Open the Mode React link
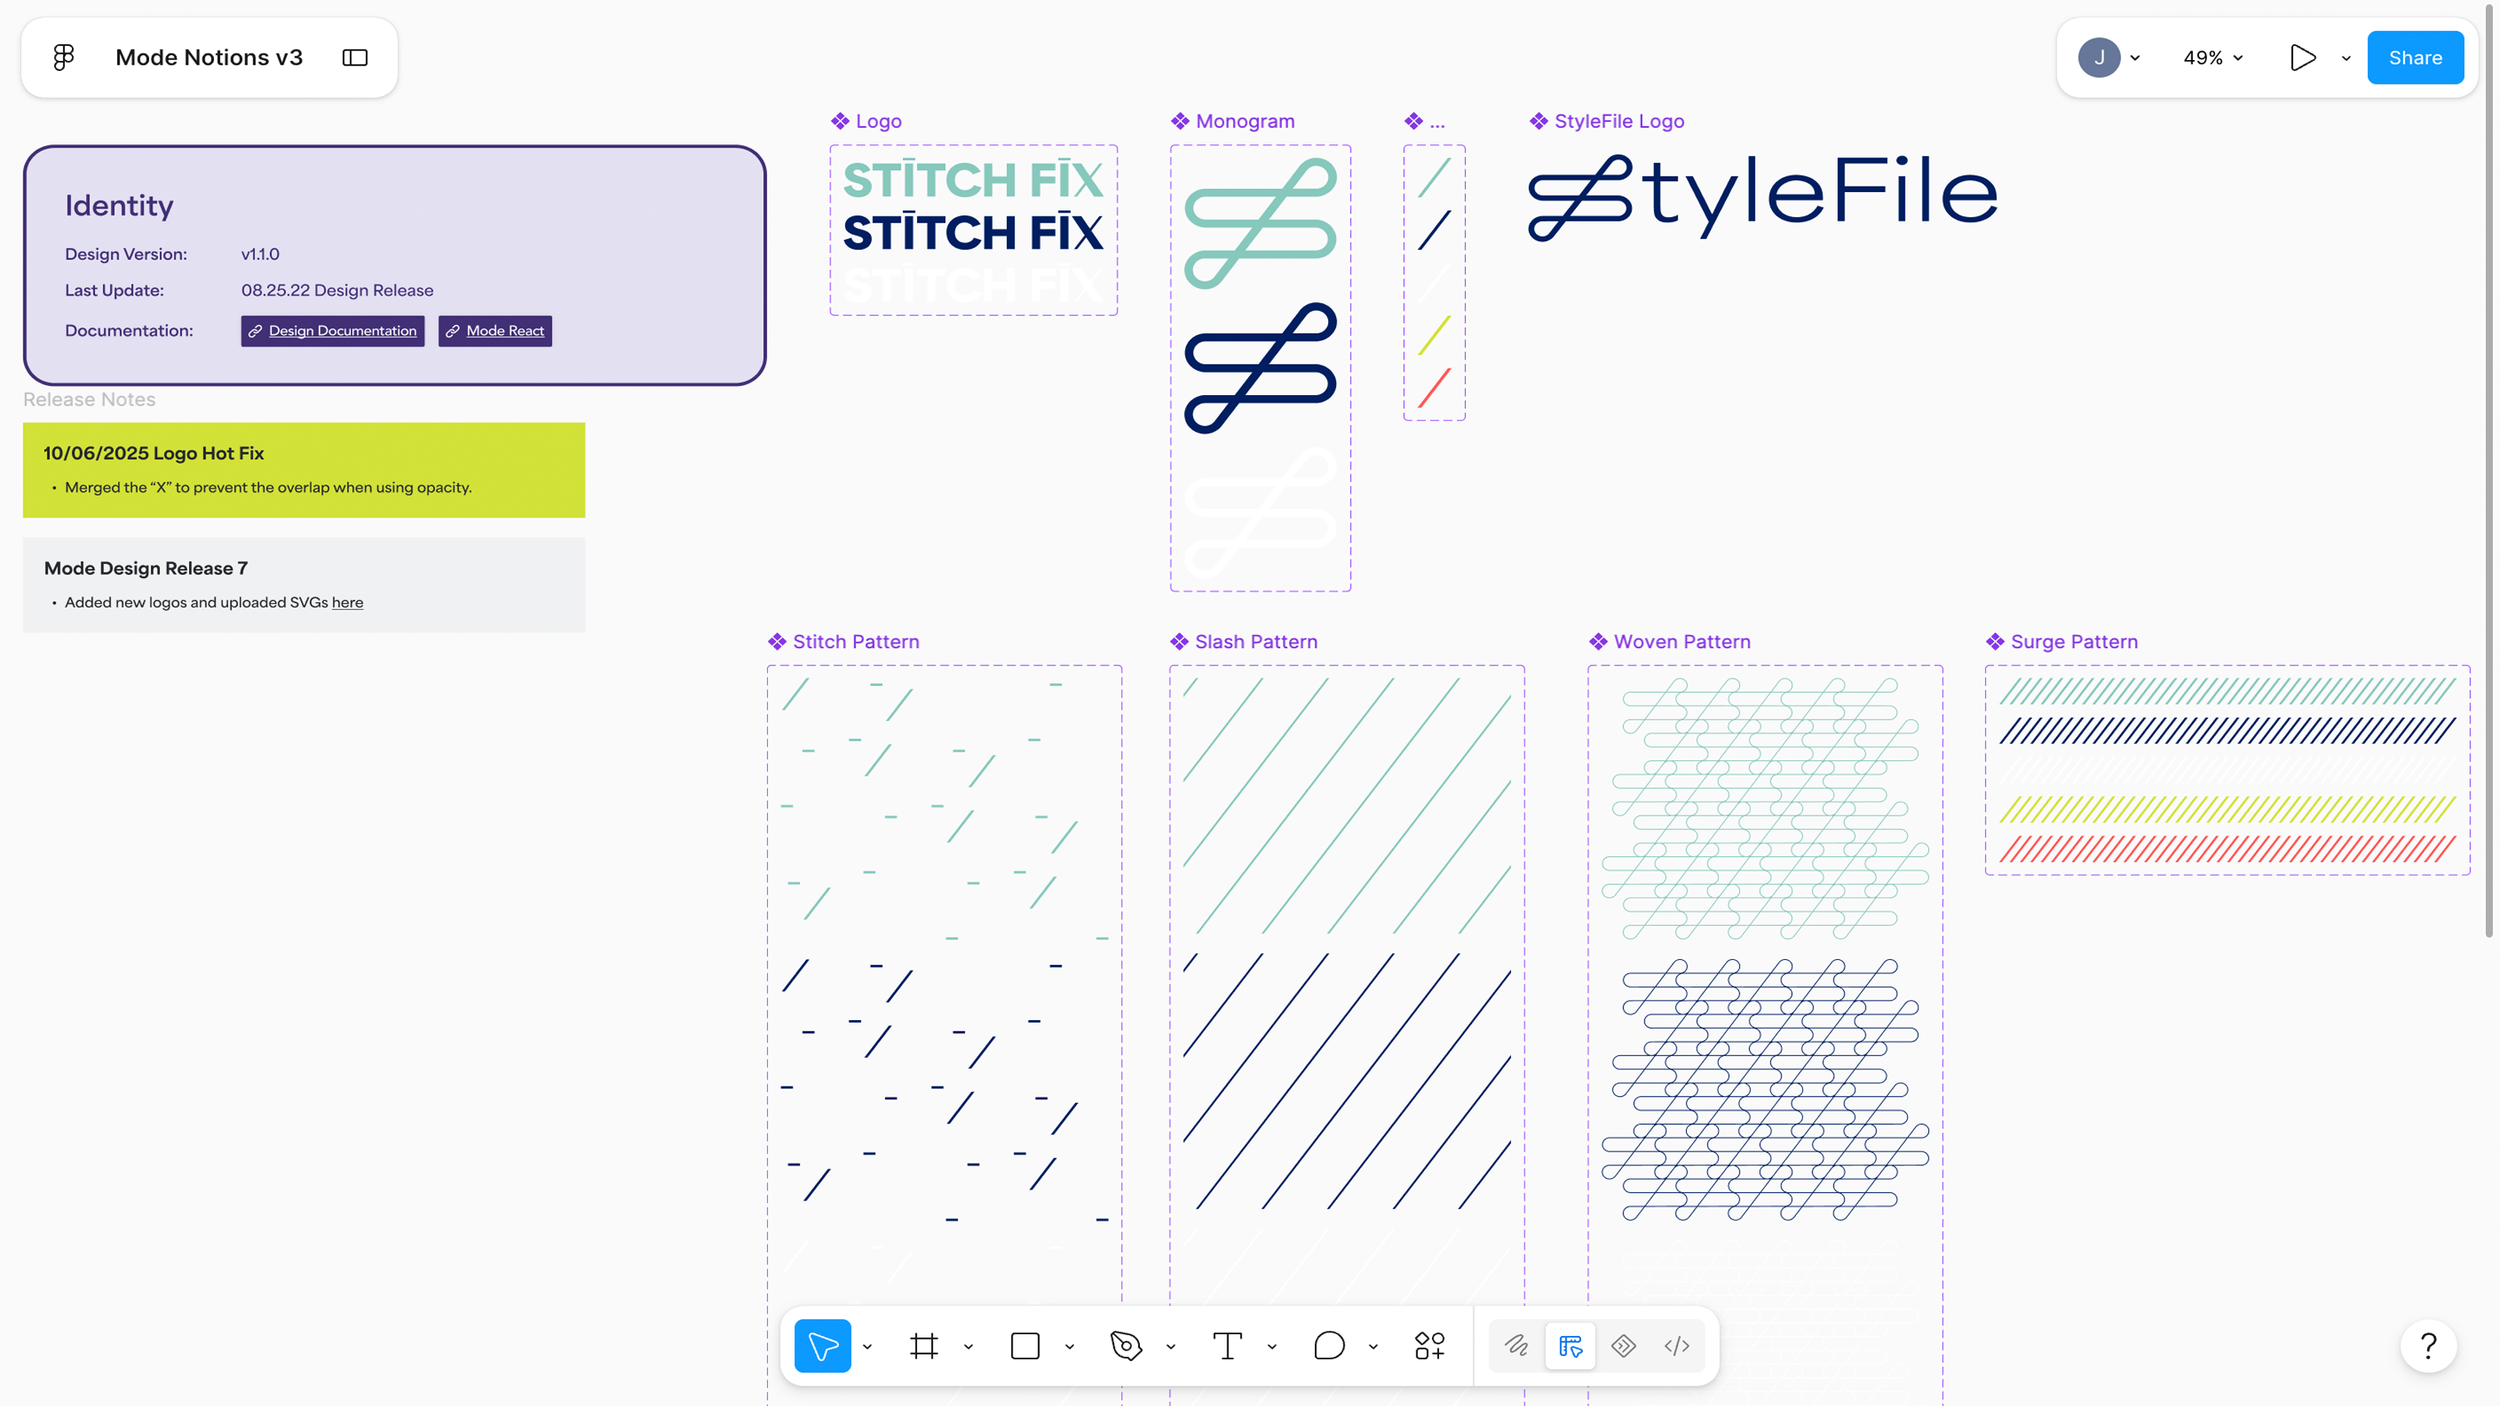This screenshot has height=1406, width=2500. [x=495, y=330]
